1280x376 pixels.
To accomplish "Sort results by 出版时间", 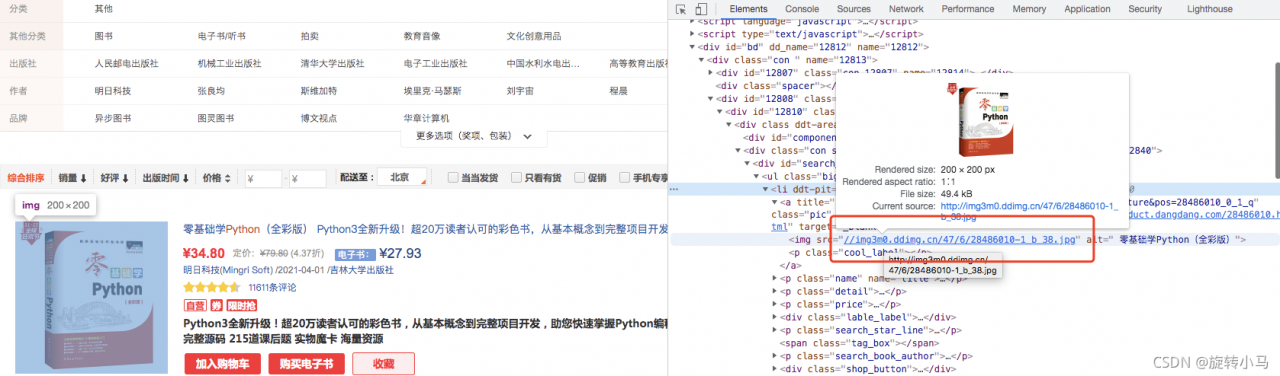I will pyautogui.click(x=165, y=178).
